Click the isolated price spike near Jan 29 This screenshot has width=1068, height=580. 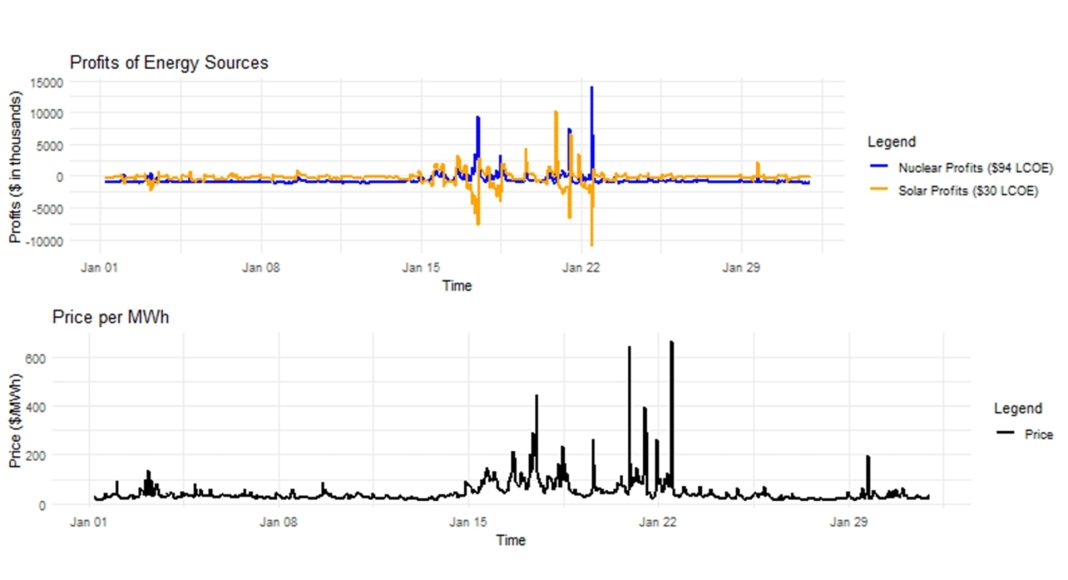(x=868, y=458)
